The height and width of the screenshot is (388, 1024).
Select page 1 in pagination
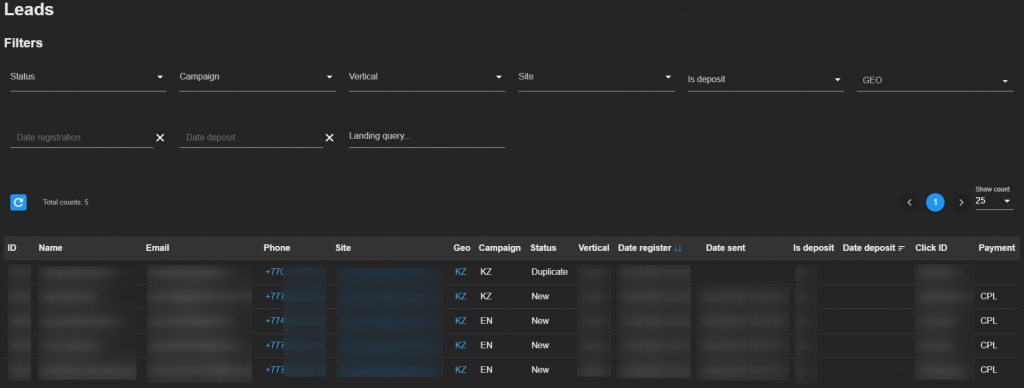(935, 202)
